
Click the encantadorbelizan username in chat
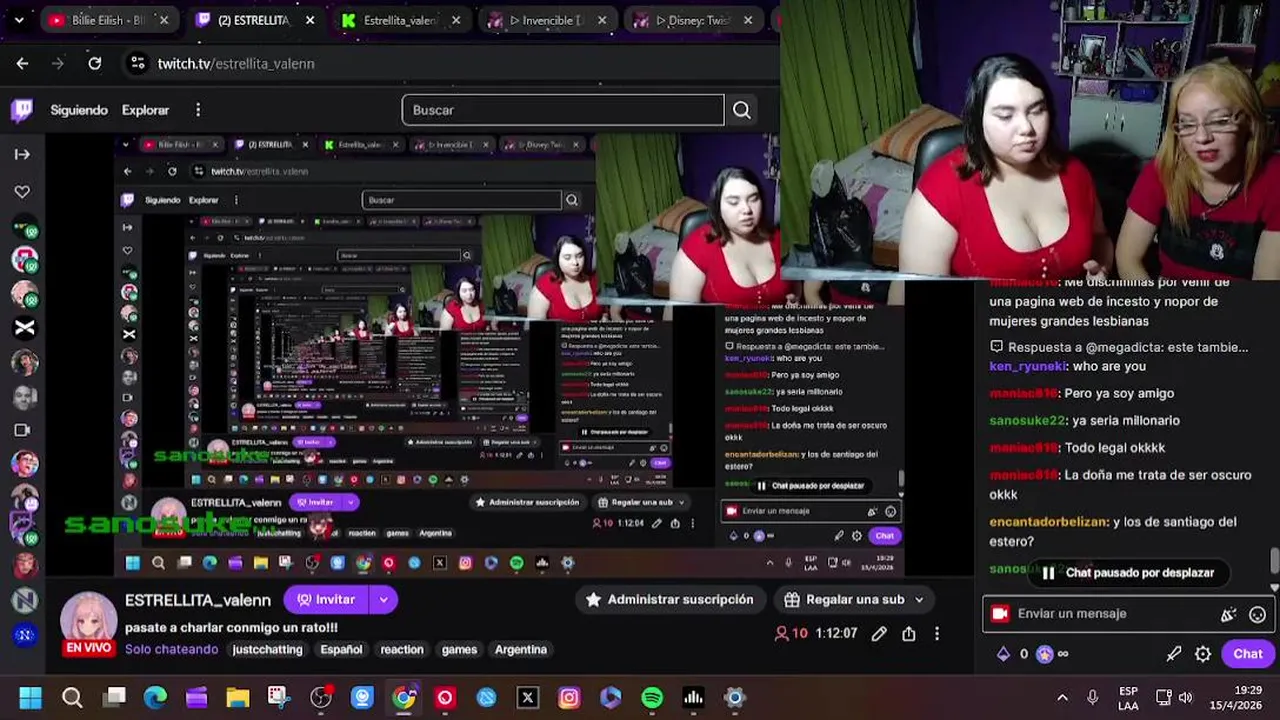pyautogui.click(x=1048, y=521)
